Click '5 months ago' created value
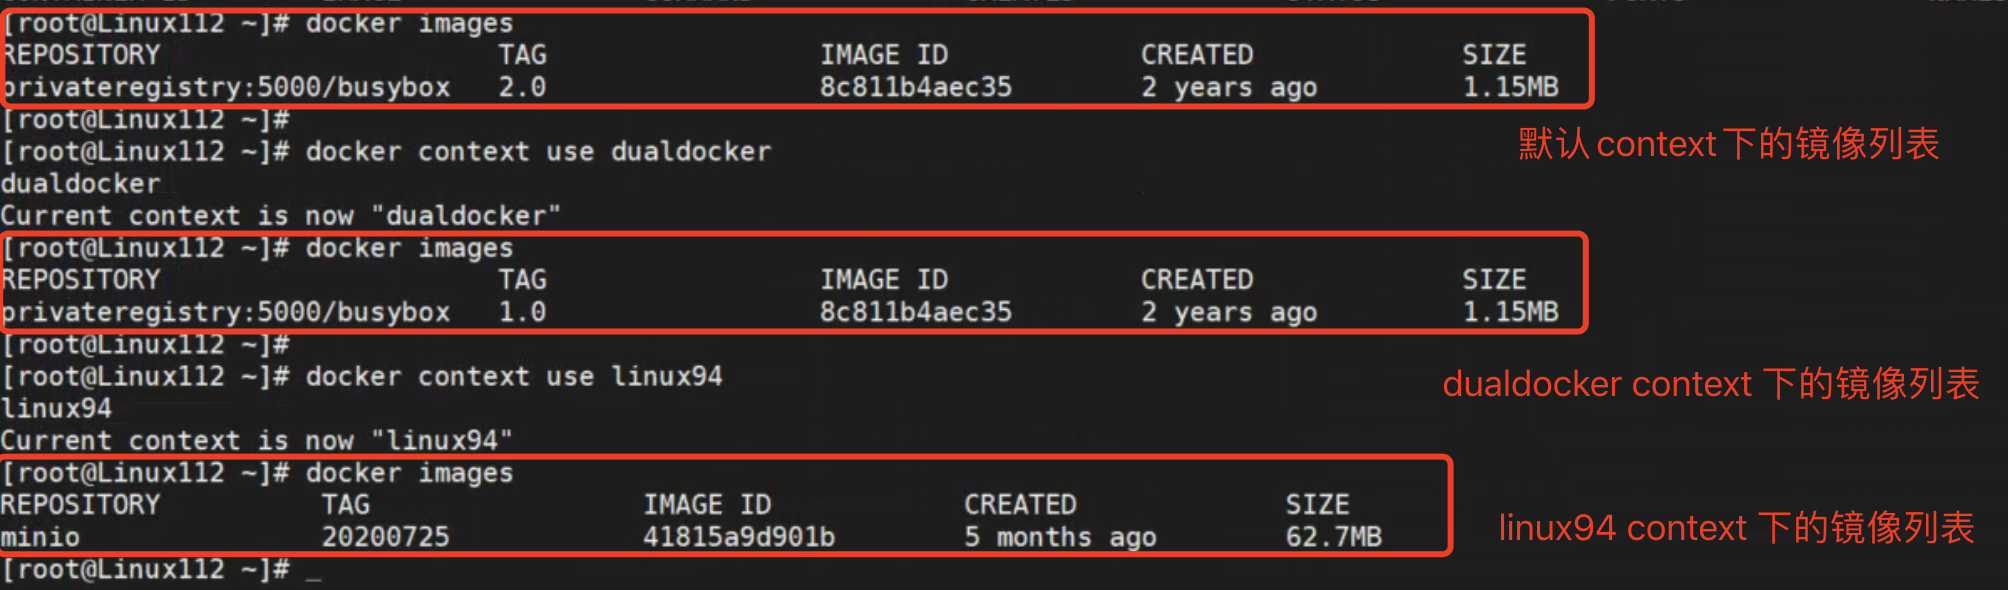 click(x=1059, y=537)
